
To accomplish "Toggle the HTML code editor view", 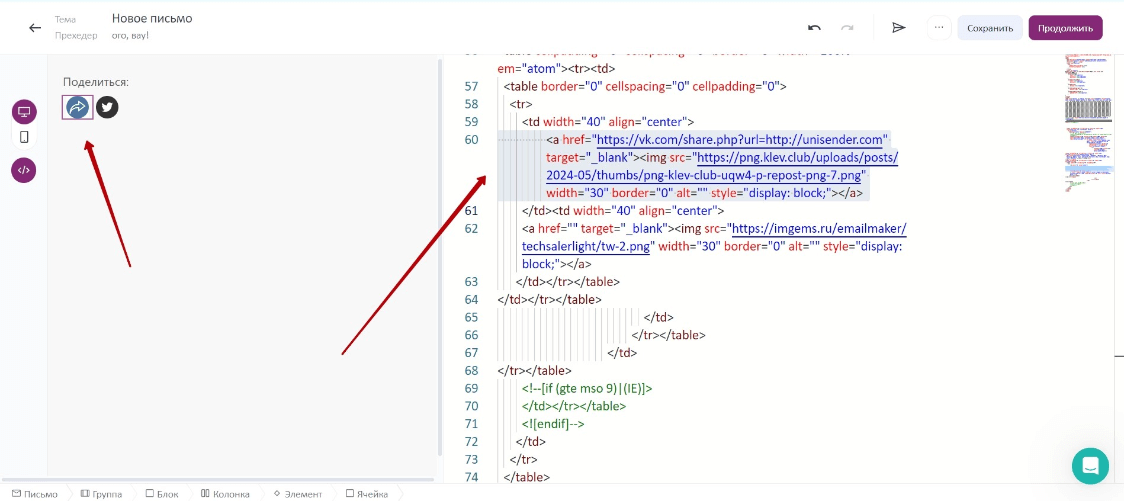I will coord(24,171).
